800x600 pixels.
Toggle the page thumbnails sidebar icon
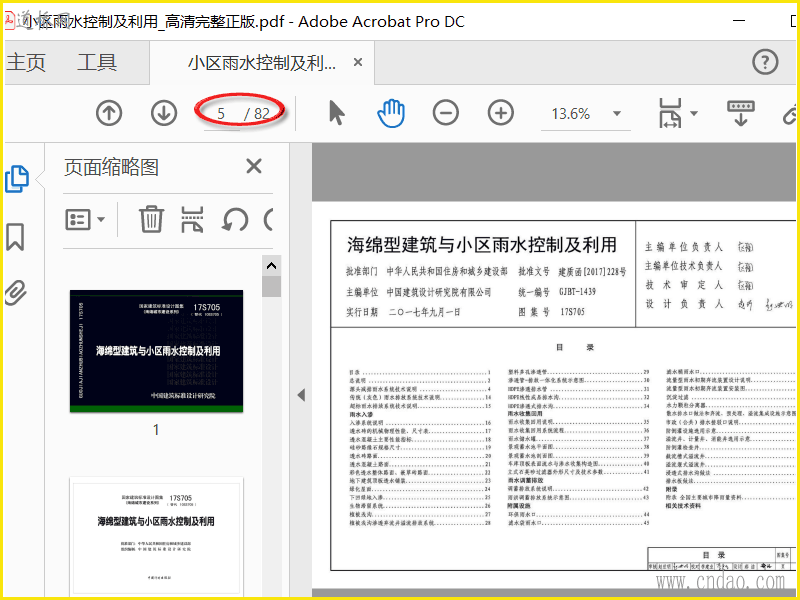pos(17,179)
